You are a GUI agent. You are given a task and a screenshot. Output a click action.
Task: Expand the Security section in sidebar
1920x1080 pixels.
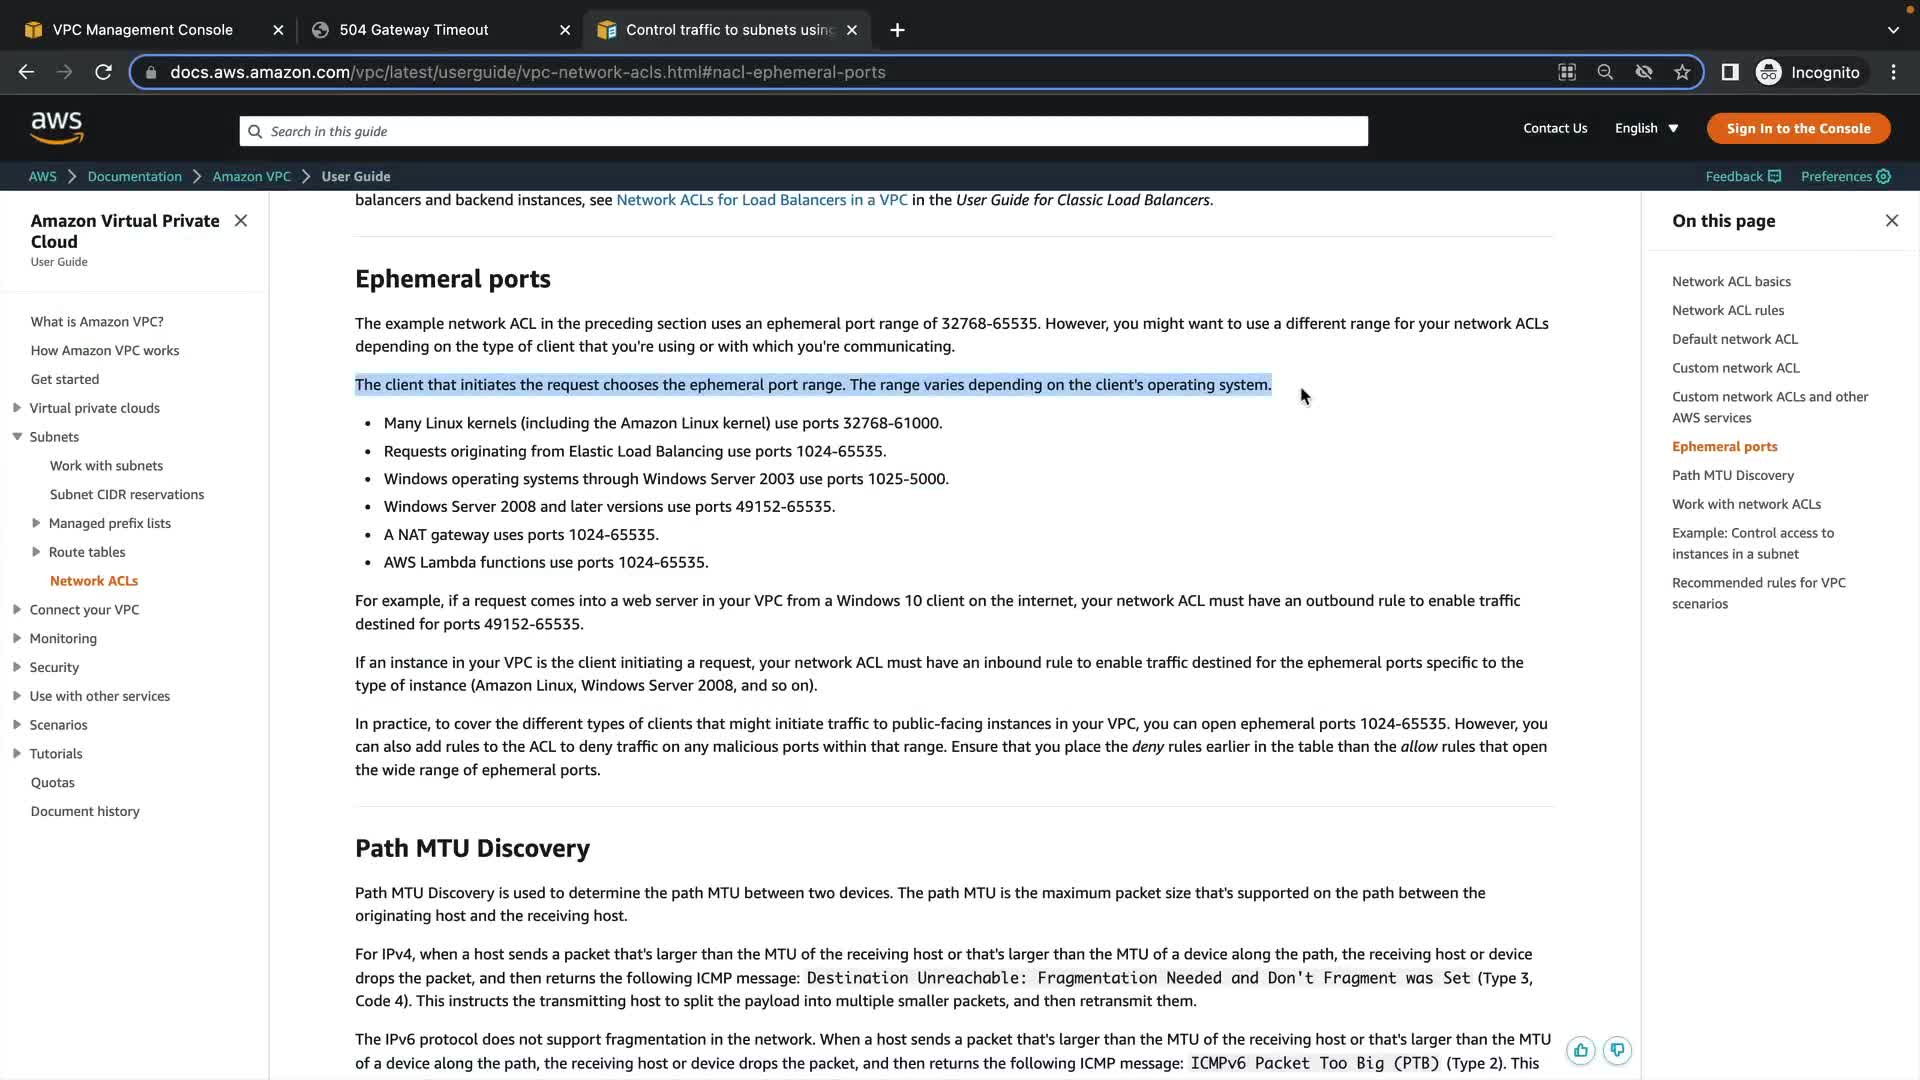click(x=17, y=667)
